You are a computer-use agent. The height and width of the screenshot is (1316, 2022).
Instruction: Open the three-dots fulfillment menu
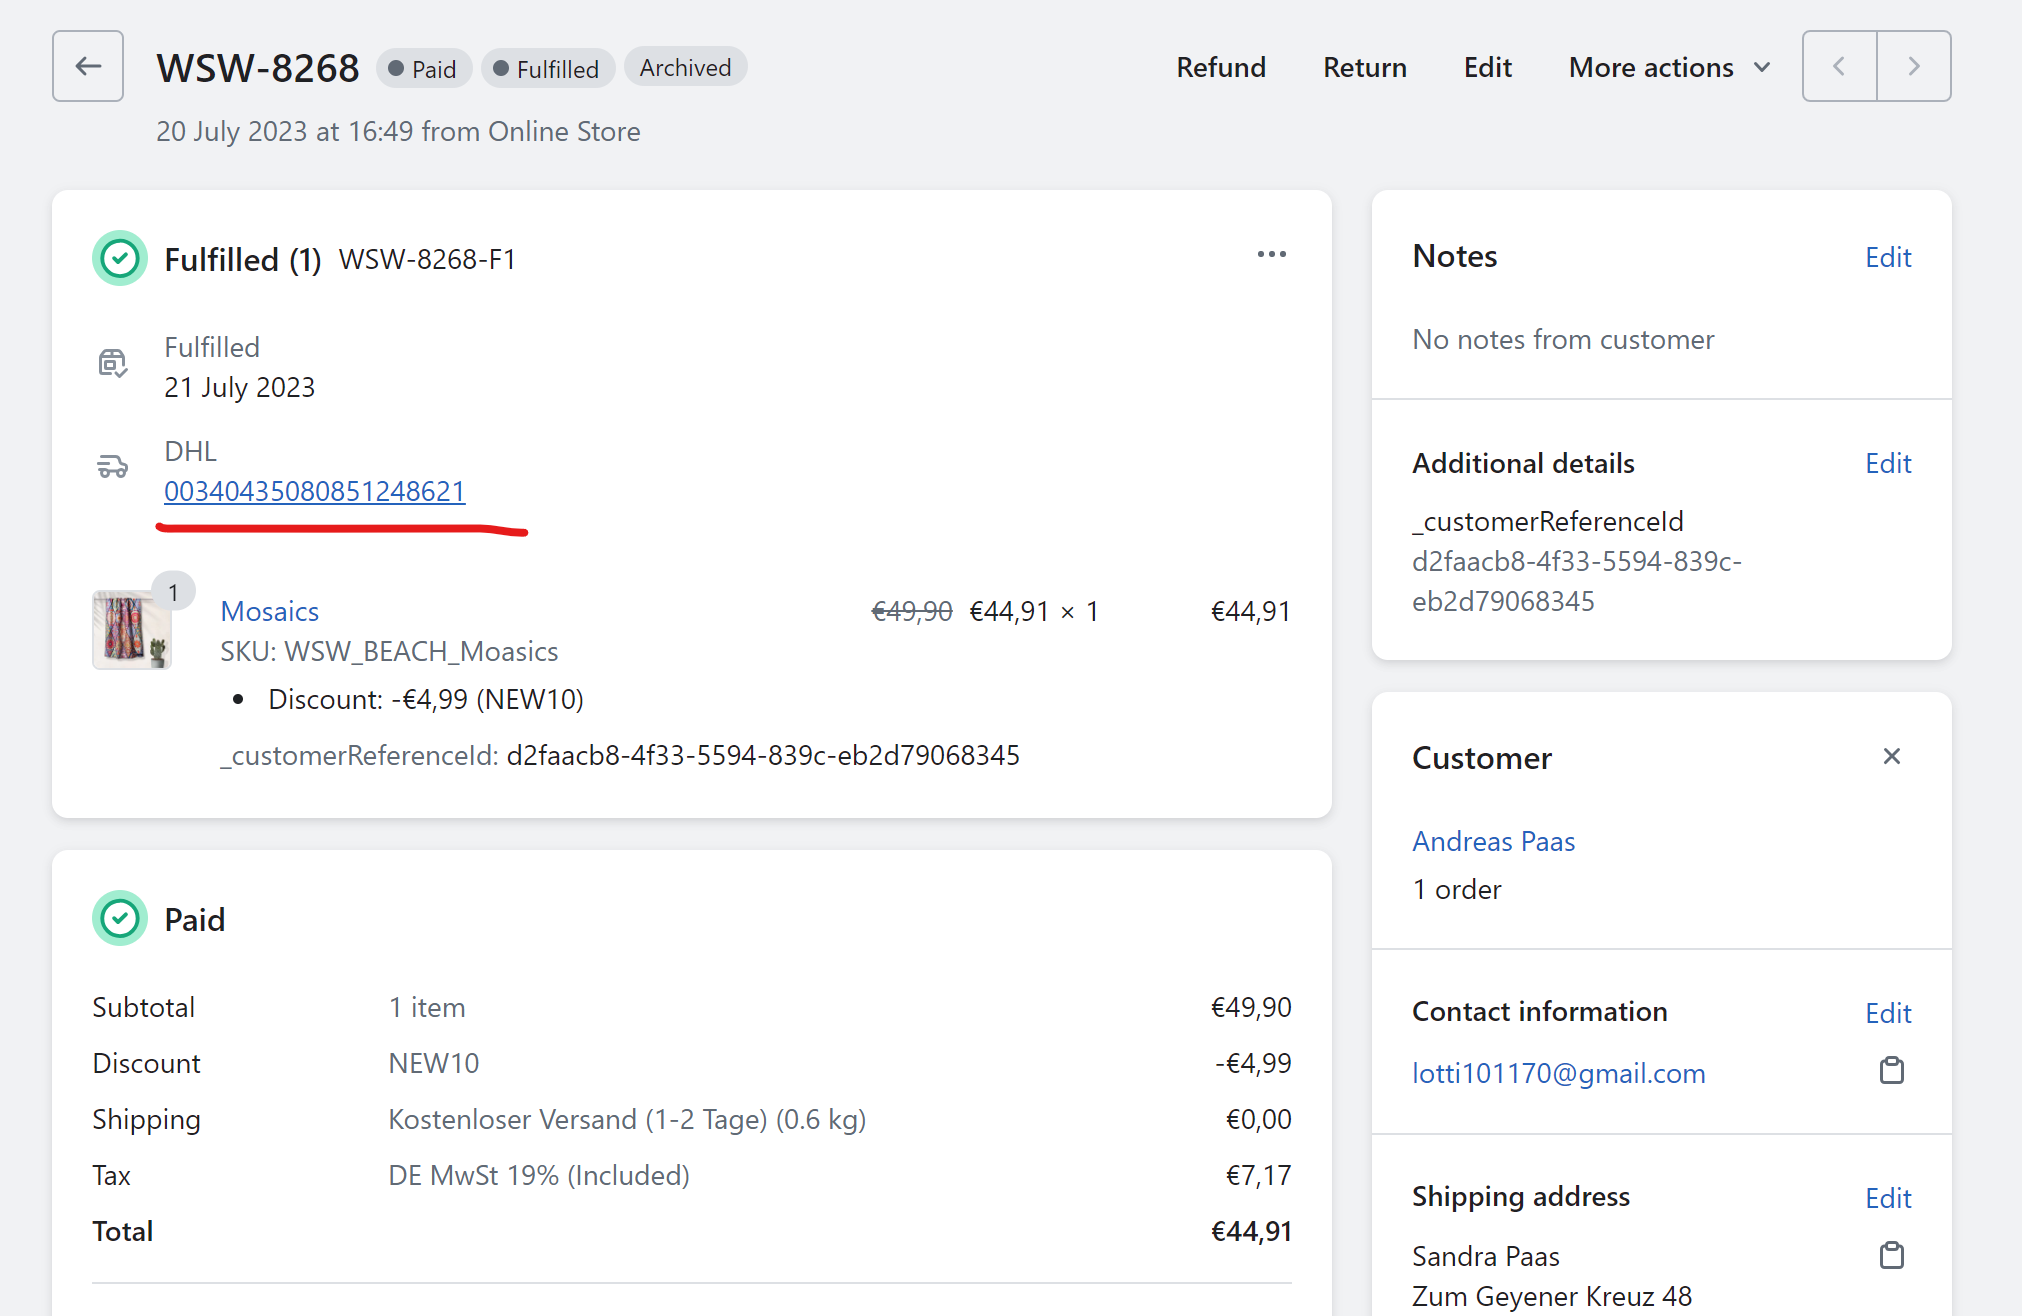1271,255
